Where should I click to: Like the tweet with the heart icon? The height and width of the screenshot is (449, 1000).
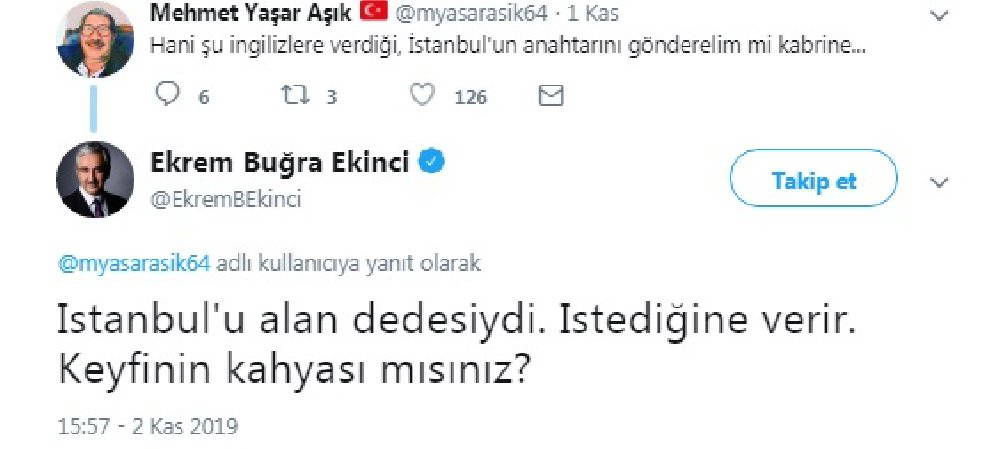point(424,96)
